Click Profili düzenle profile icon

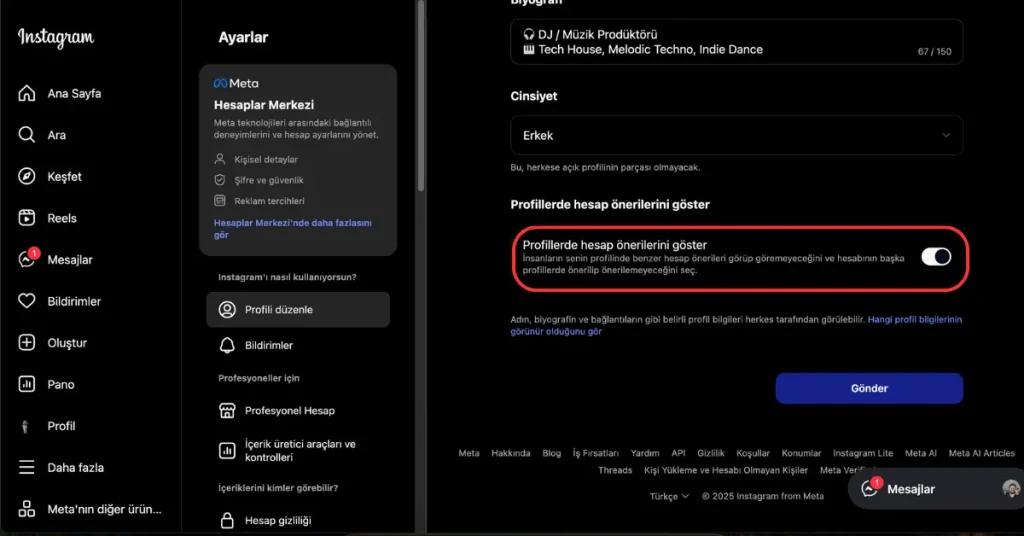(227, 309)
